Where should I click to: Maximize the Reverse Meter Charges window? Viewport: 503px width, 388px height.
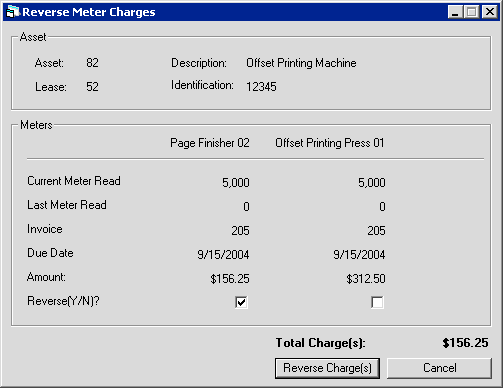(472, 12)
